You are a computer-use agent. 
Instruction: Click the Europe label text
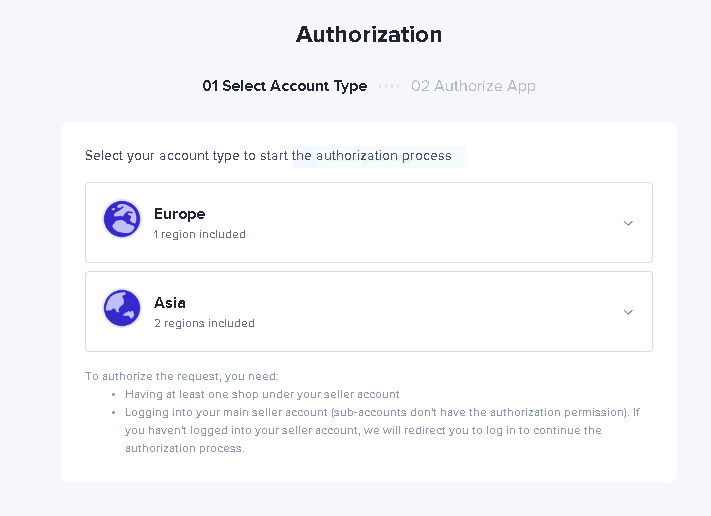180,214
